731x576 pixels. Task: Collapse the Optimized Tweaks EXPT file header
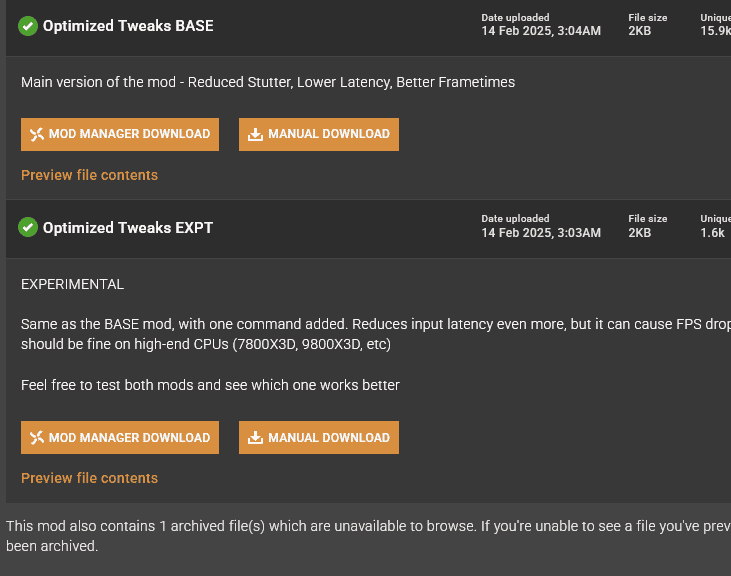(x=368, y=229)
